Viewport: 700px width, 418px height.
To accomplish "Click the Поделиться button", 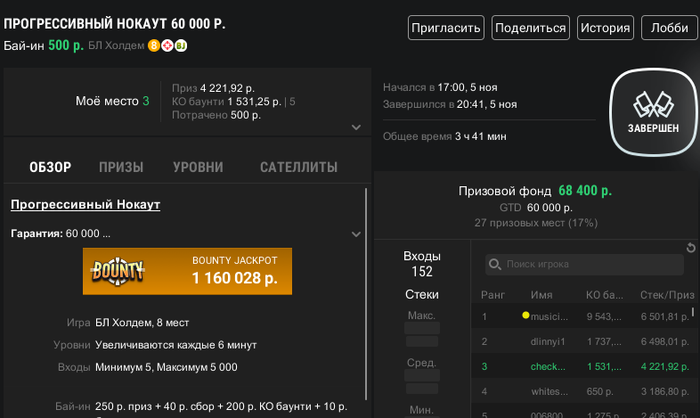I will point(530,28).
